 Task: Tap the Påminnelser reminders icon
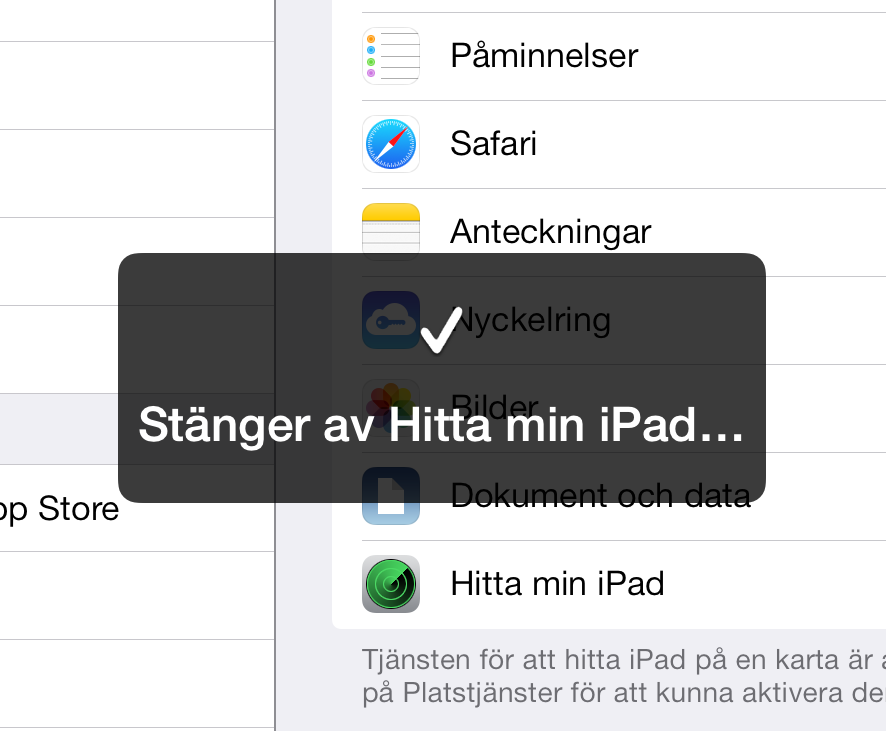tap(390, 56)
